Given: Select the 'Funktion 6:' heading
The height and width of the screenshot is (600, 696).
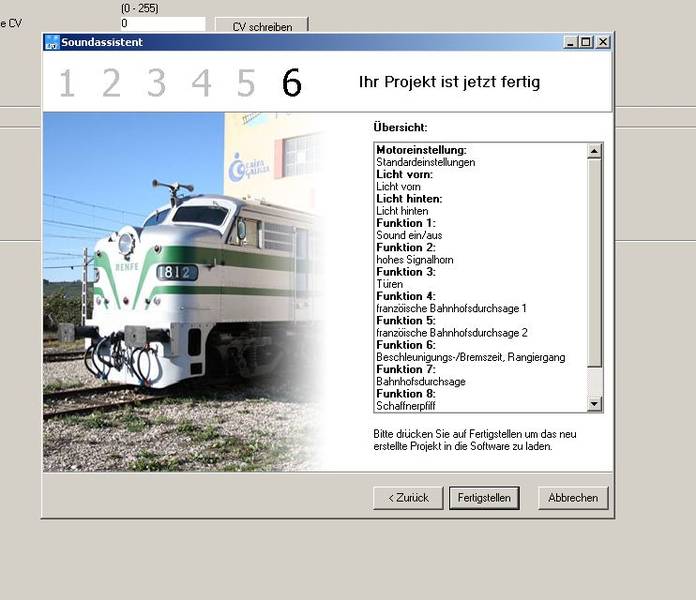Looking at the screenshot, I should tap(406, 345).
